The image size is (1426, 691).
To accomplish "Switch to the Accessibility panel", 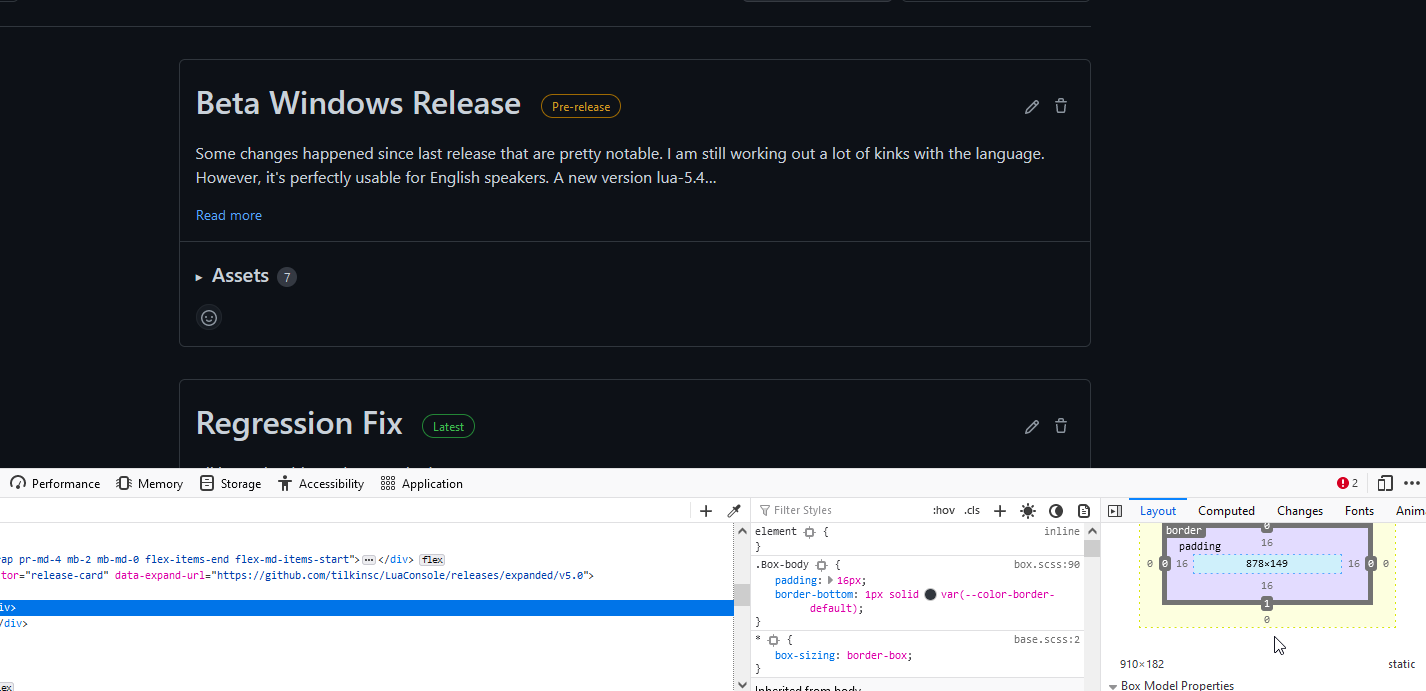I will pos(321,483).
